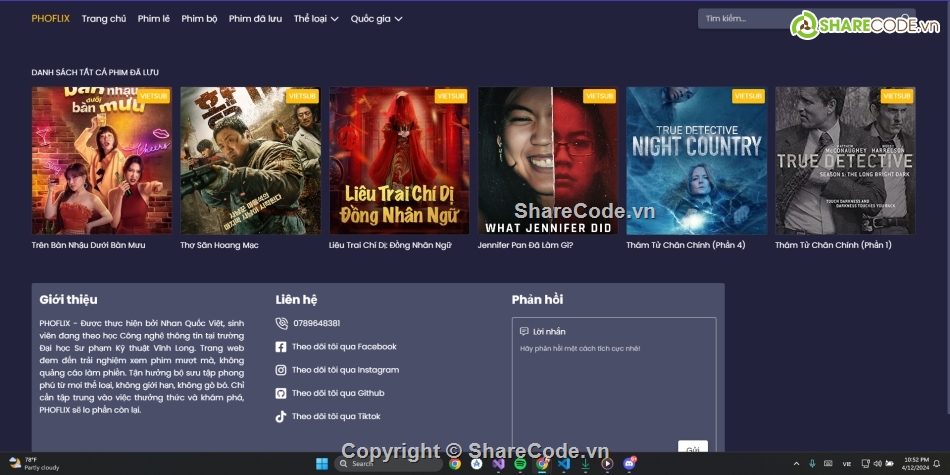
Task: Switch the VIE input language indicator
Action: pyautogui.click(x=847, y=463)
